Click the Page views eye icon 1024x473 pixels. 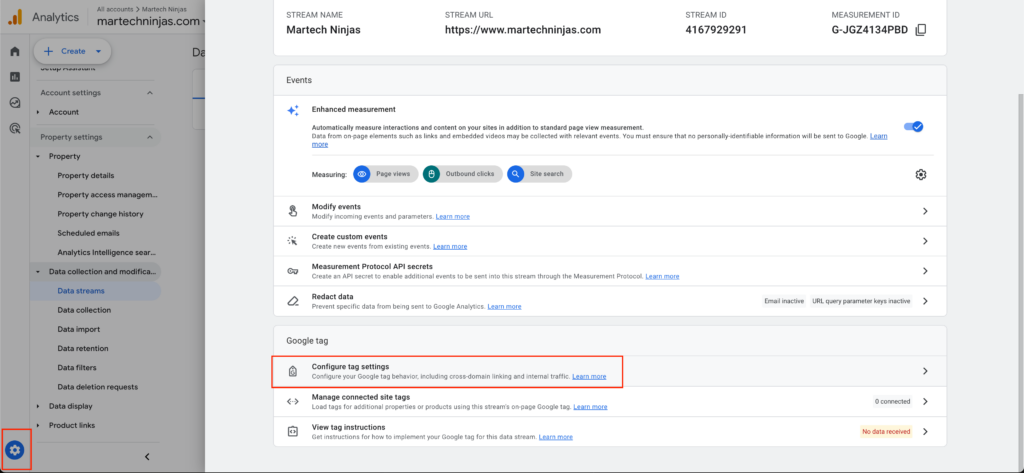point(362,174)
